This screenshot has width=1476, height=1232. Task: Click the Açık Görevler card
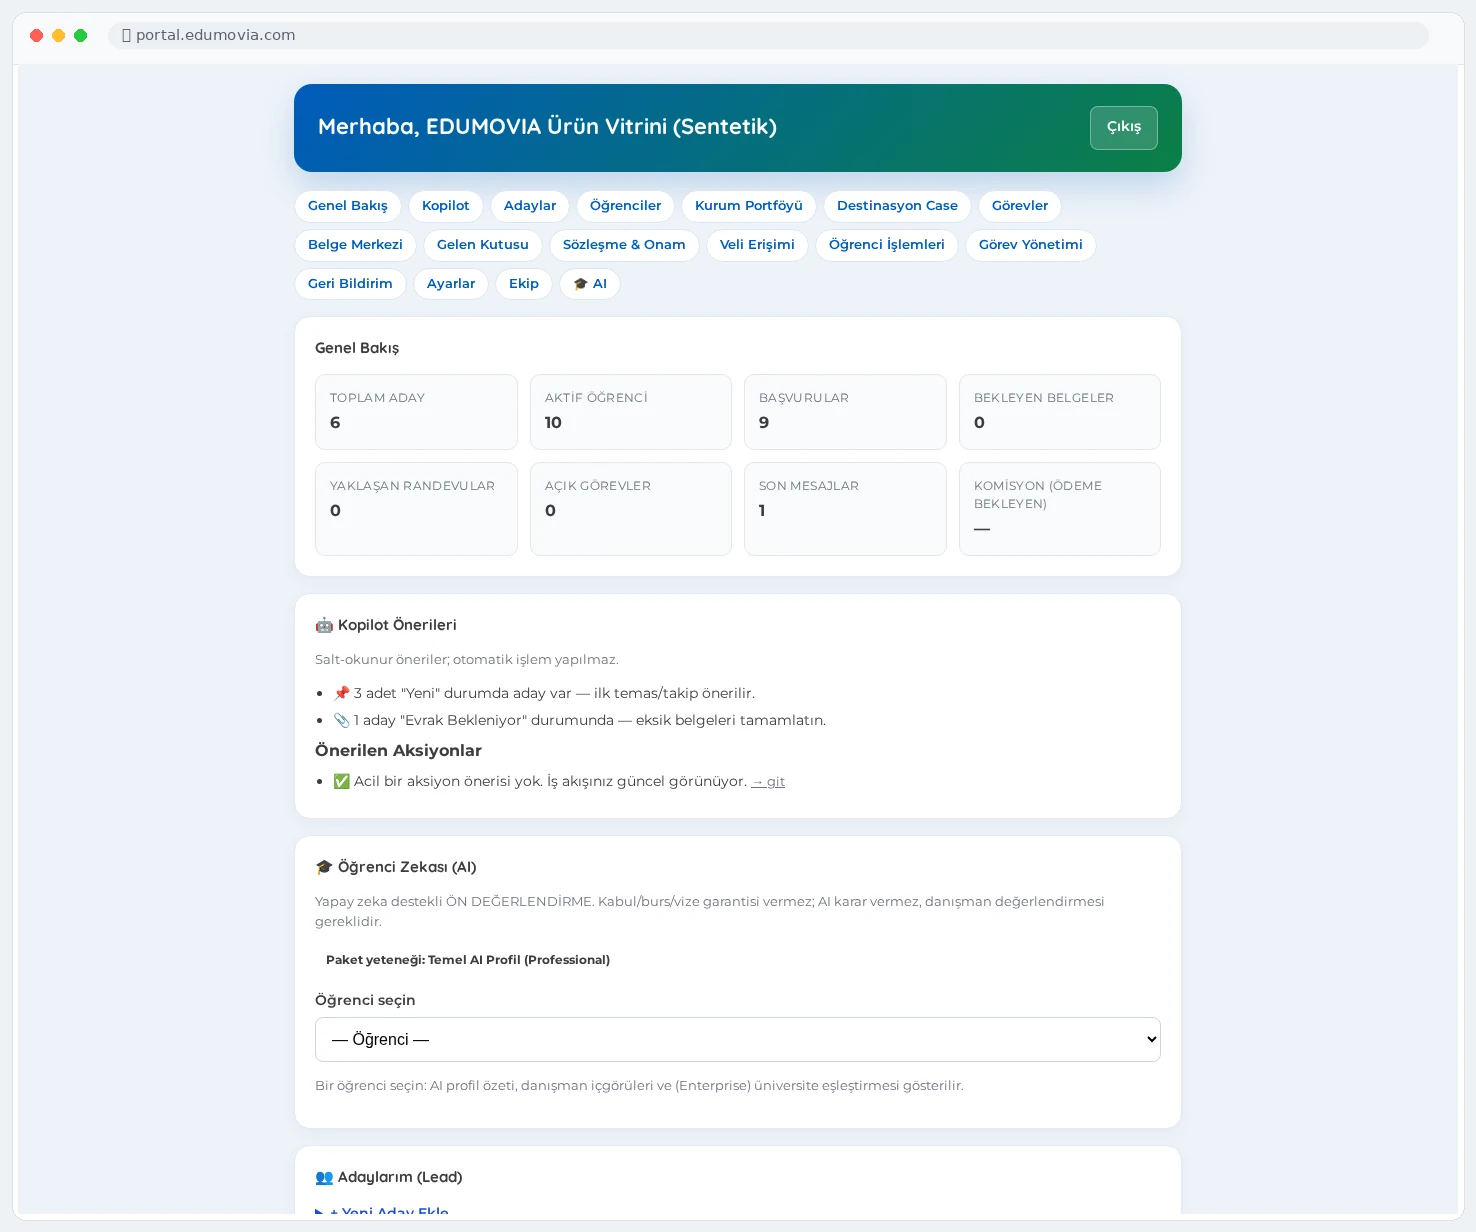(630, 509)
